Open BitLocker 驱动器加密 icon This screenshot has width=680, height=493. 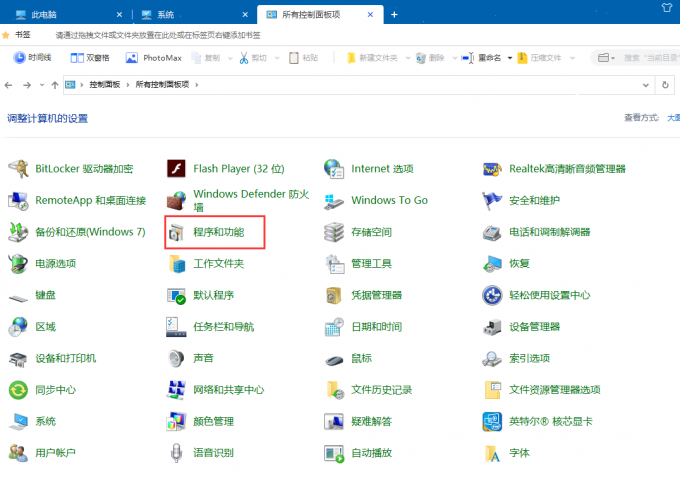(18, 169)
